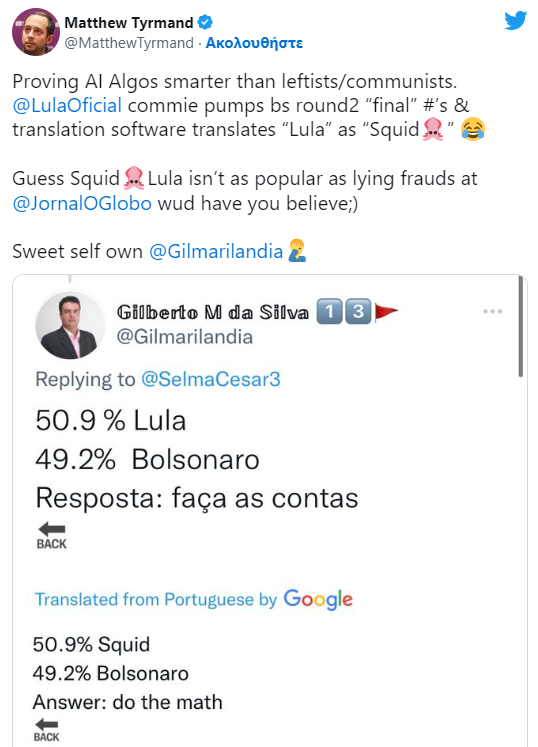Click Translated from Portuguese by text
The width and height of the screenshot is (538, 747).
point(156,599)
